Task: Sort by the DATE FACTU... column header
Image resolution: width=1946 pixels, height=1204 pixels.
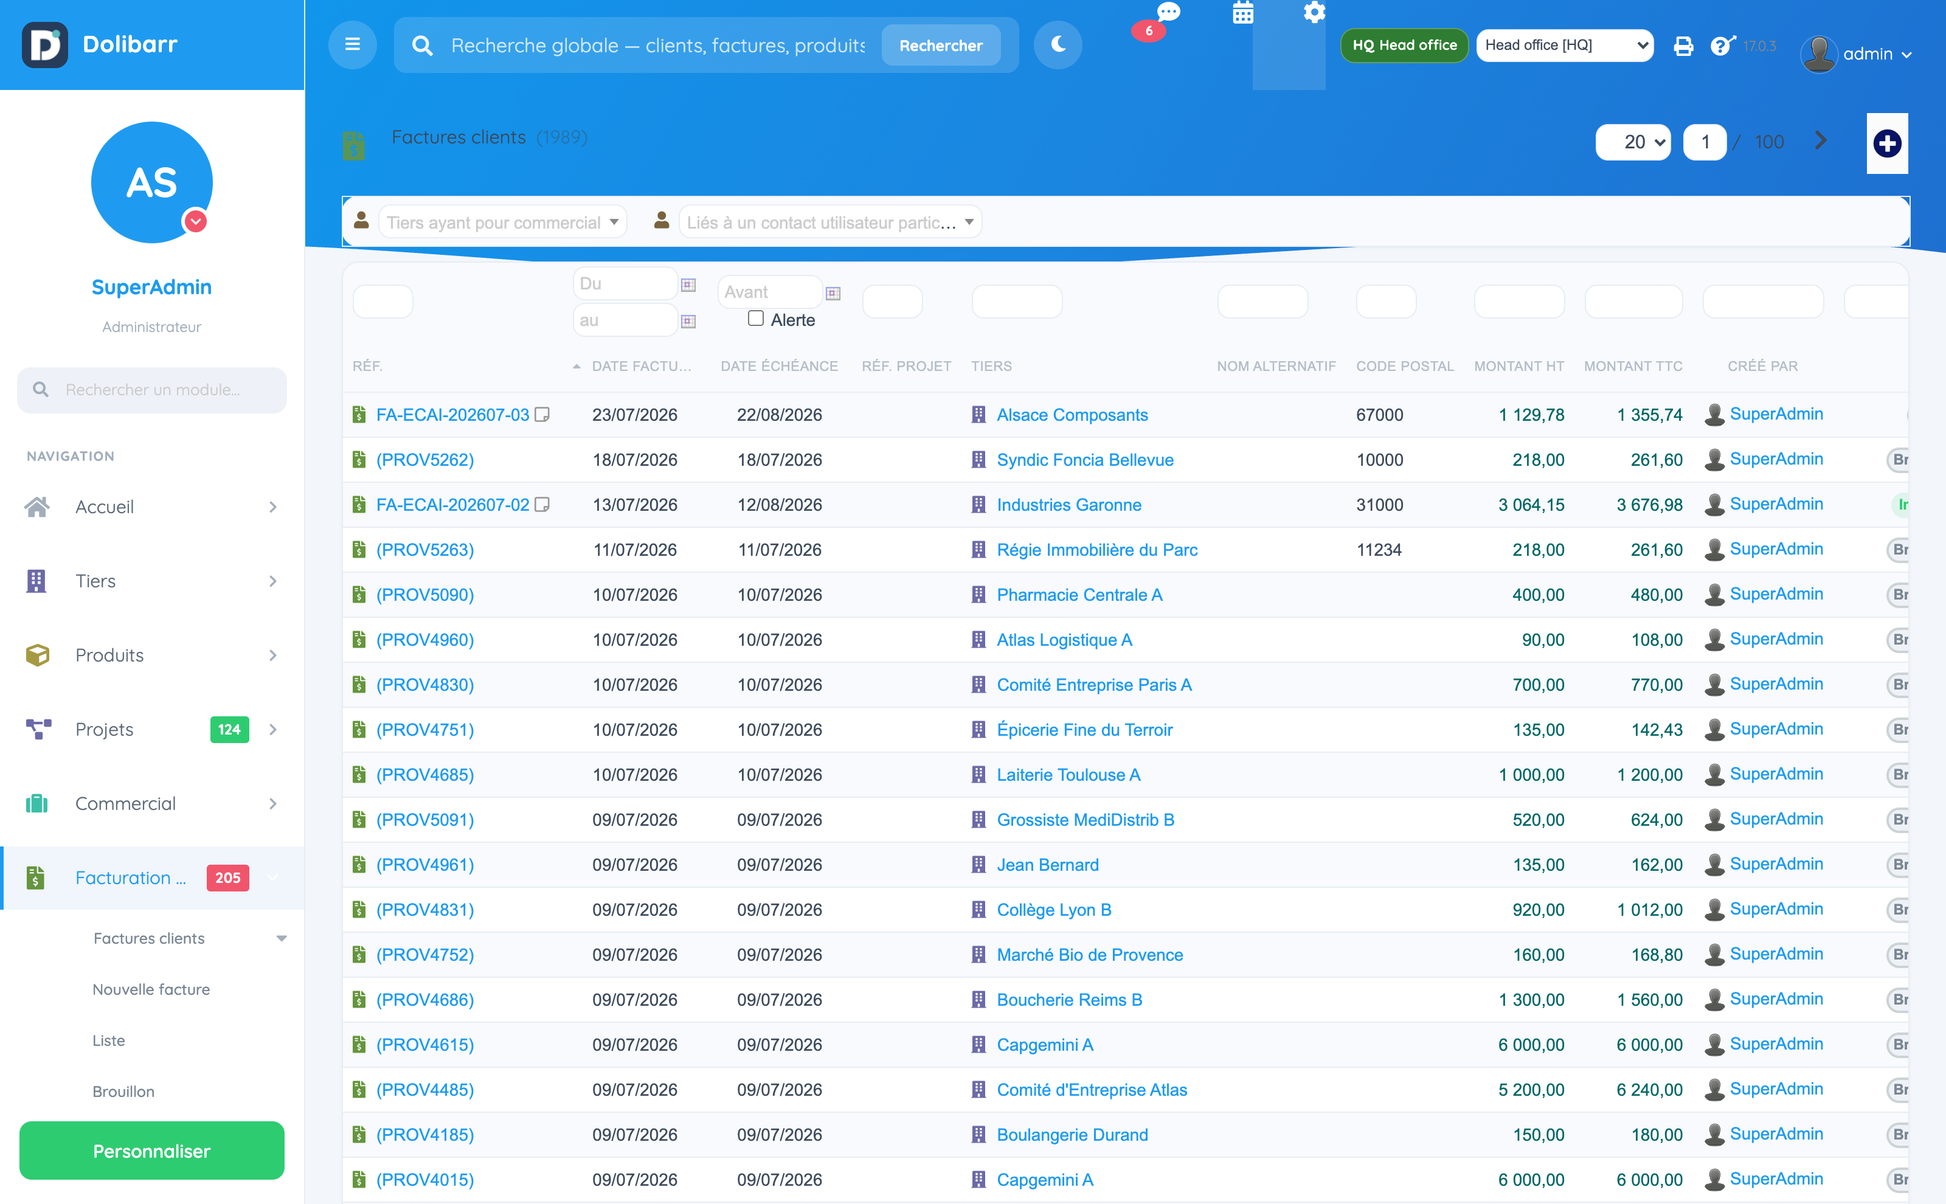Action: (641, 366)
